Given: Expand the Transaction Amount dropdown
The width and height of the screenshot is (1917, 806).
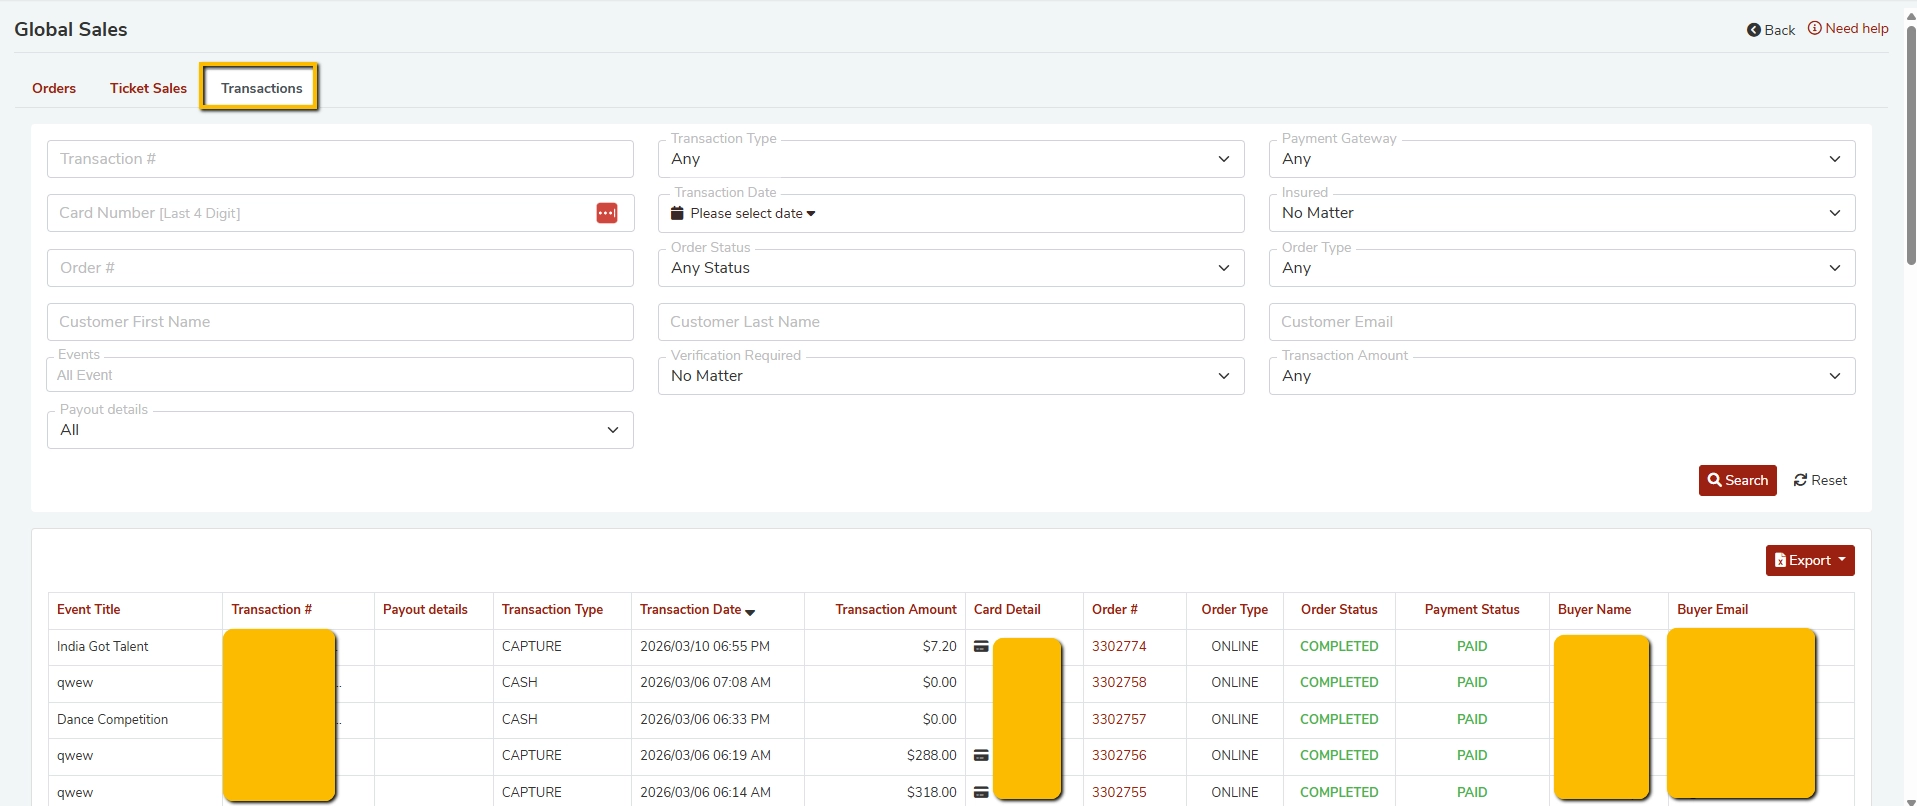Looking at the screenshot, I should click(x=1562, y=376).
